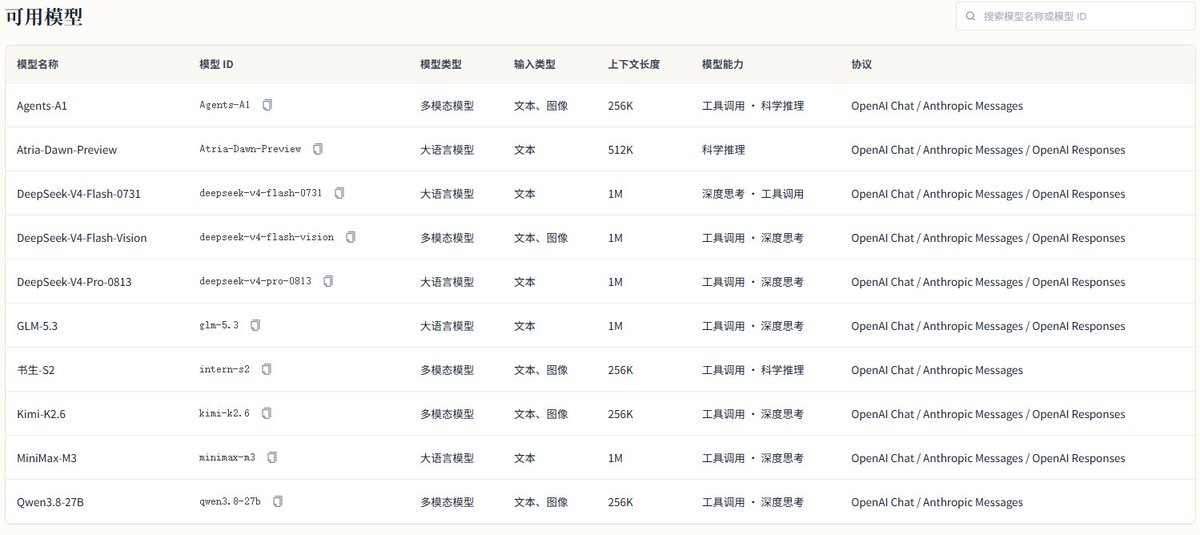1200x535 pixels.
Task: Click the protocol cell of Agents-A1
Action: [937, 105]
